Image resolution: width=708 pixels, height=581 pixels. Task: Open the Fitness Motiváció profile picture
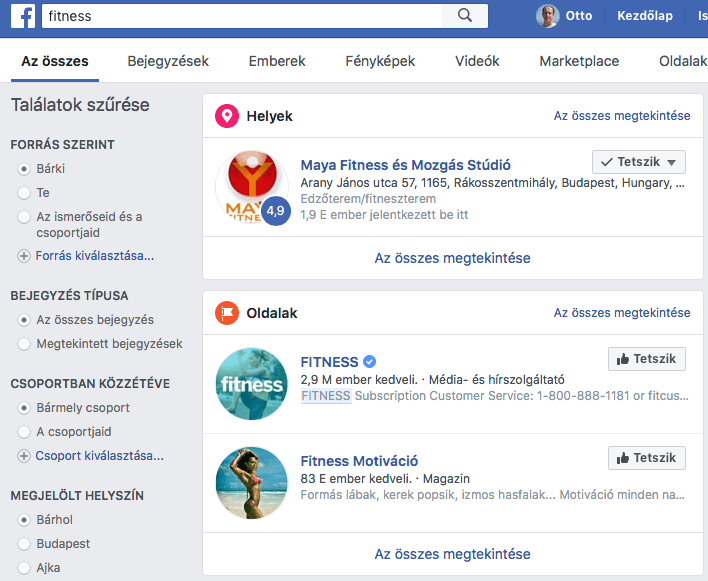252,483
